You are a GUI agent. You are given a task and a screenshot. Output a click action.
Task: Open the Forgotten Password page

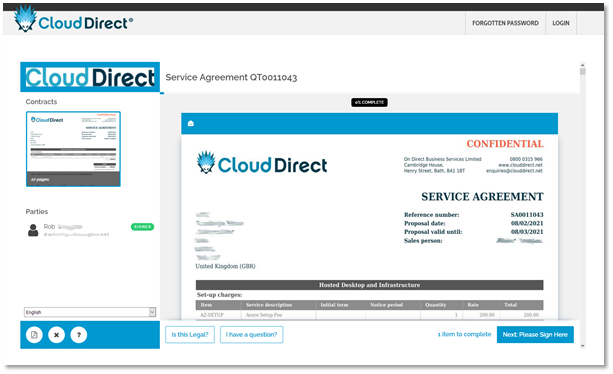505,23
